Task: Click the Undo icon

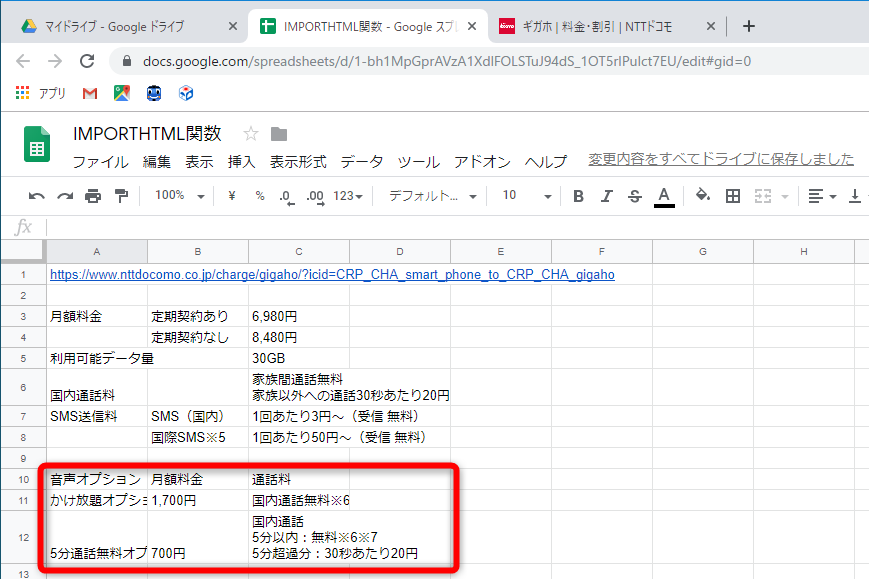Action: coord(38,196)
